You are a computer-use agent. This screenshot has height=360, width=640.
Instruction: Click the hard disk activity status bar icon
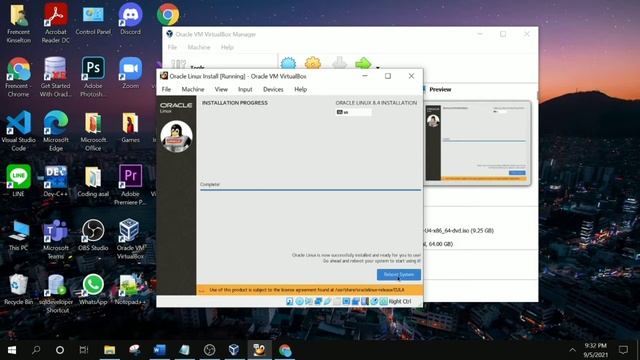tap(289, 301)
